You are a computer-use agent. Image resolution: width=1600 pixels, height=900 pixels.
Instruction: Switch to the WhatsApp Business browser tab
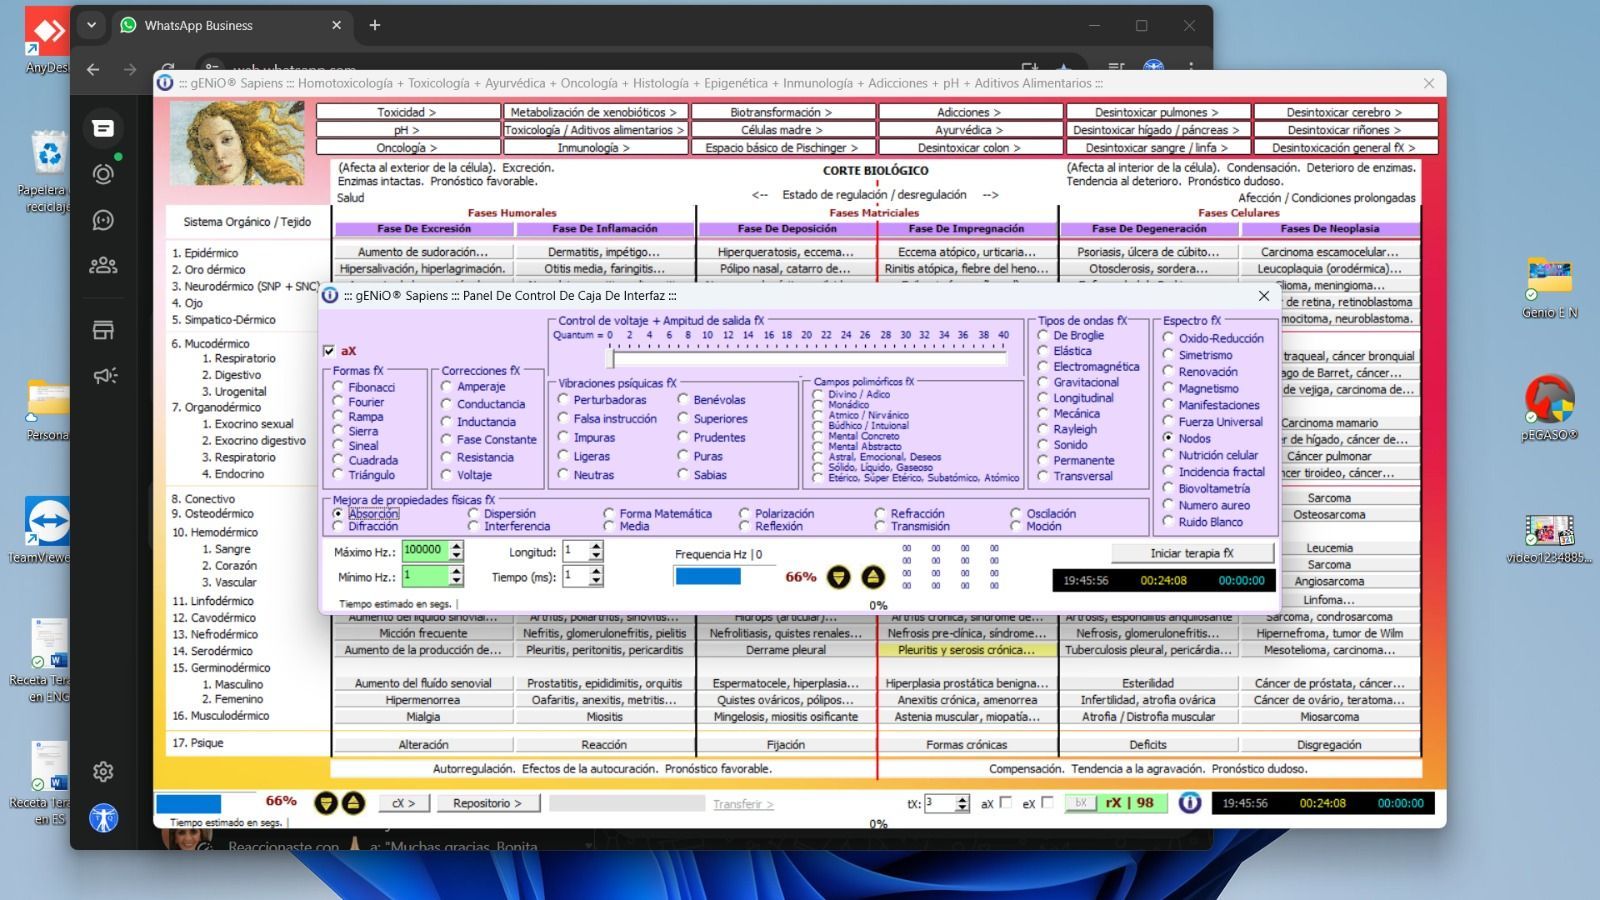click(x=230, y=25)
